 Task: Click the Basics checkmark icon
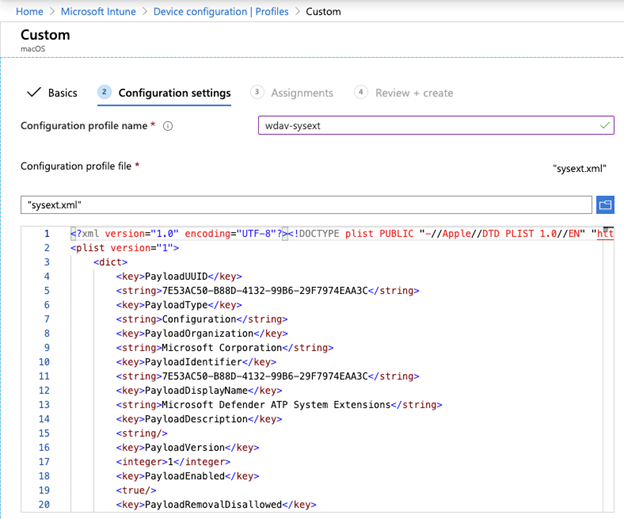coord(34,92)
